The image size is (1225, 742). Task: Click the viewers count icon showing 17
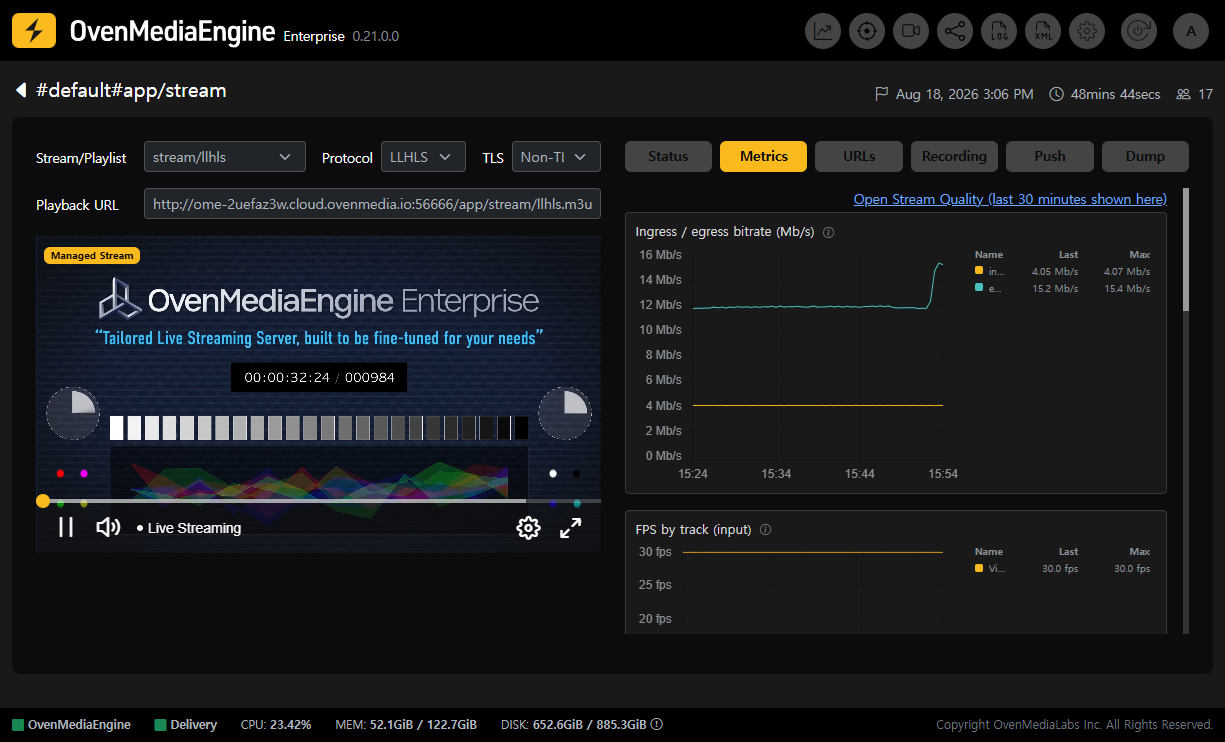[1184, 94]
